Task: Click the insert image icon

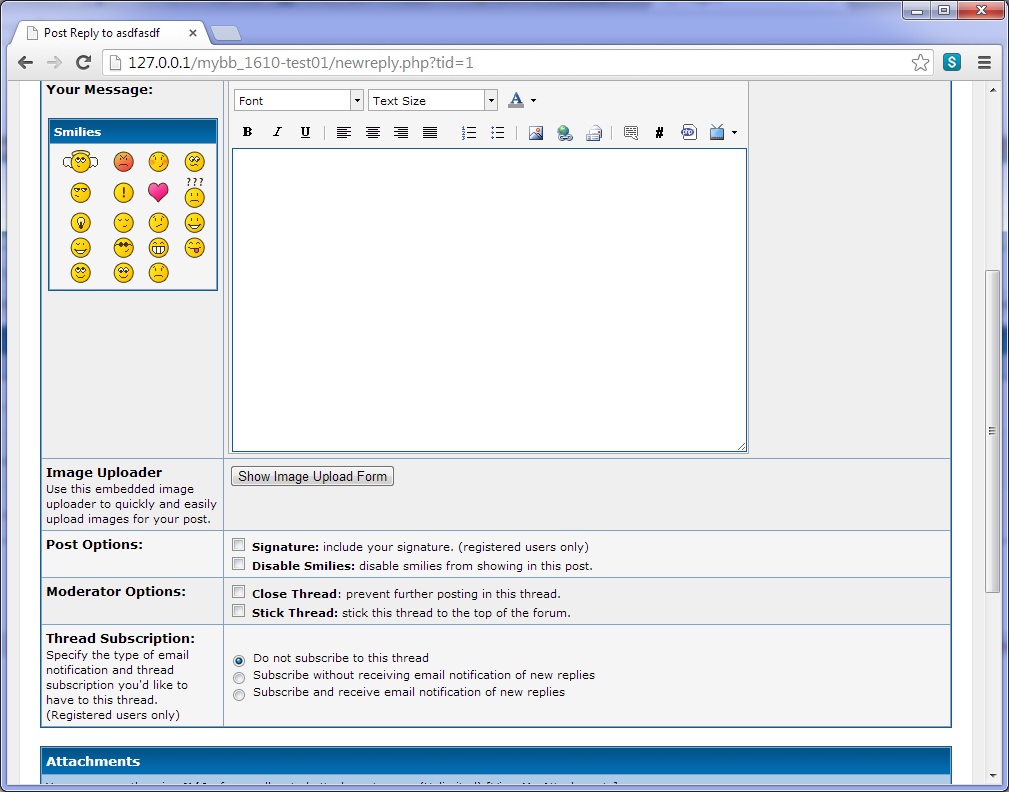Action: click(x=536, y=132)
